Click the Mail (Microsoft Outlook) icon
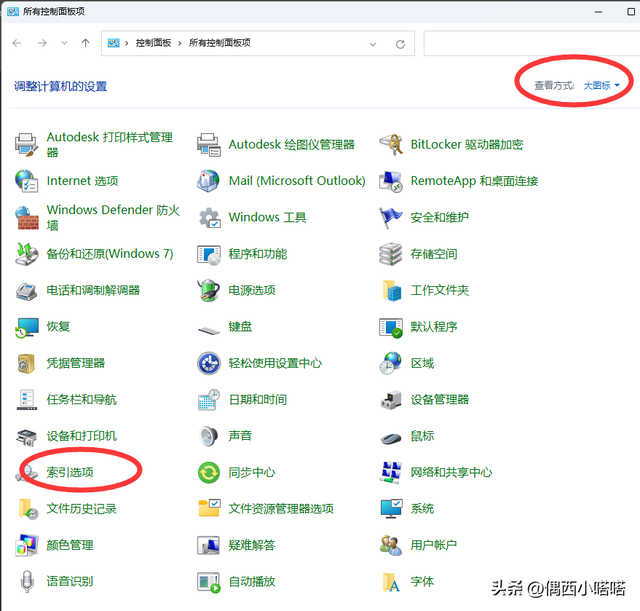640x611 pixels. click(x=209, y=181)
